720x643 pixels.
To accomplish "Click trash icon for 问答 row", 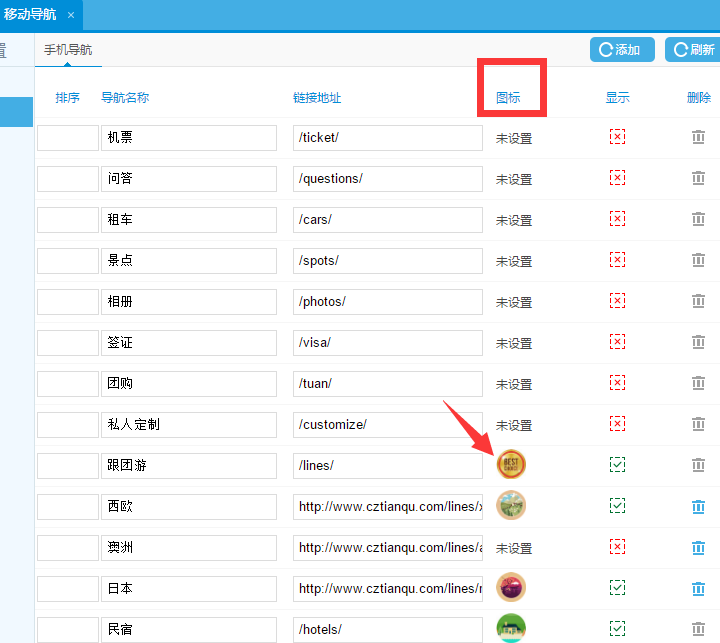I will tap(698, 179).
